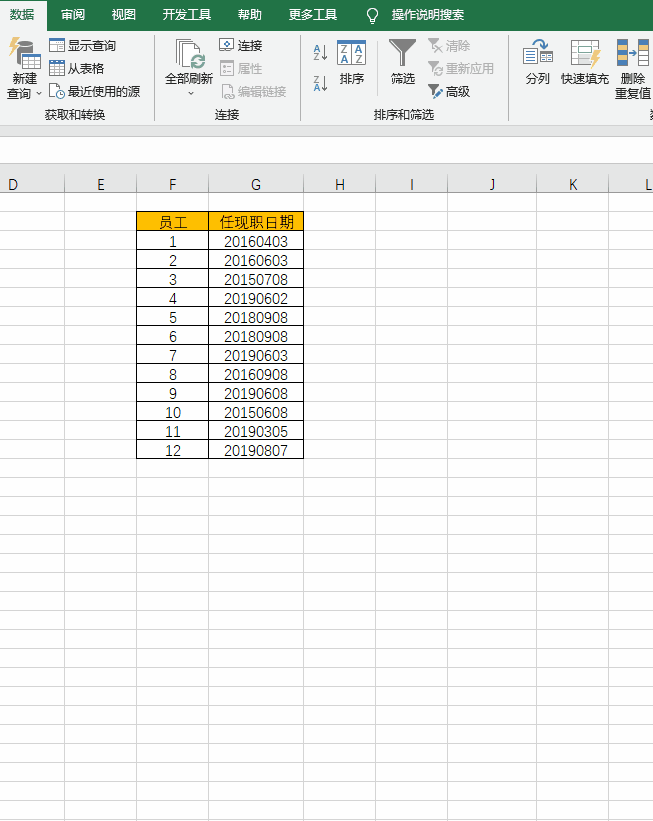Select column D header
This screenshot has width=653, height=821.
pyautogui.click(x=32, y=184)
